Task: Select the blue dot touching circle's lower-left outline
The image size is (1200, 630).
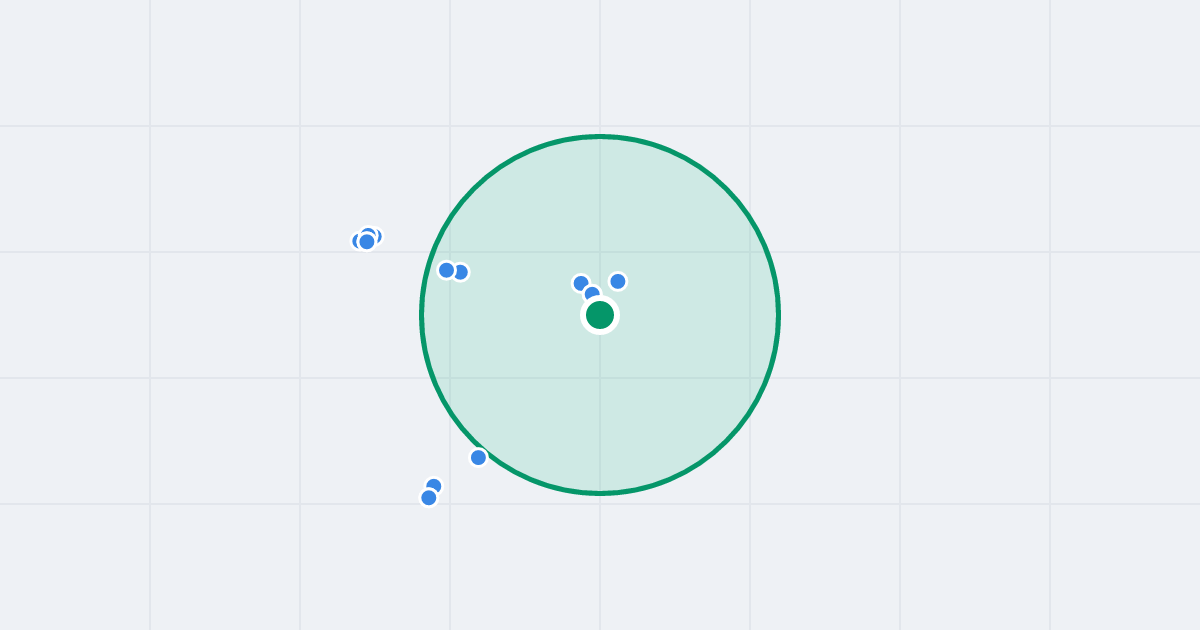Action: coord(478,457)
